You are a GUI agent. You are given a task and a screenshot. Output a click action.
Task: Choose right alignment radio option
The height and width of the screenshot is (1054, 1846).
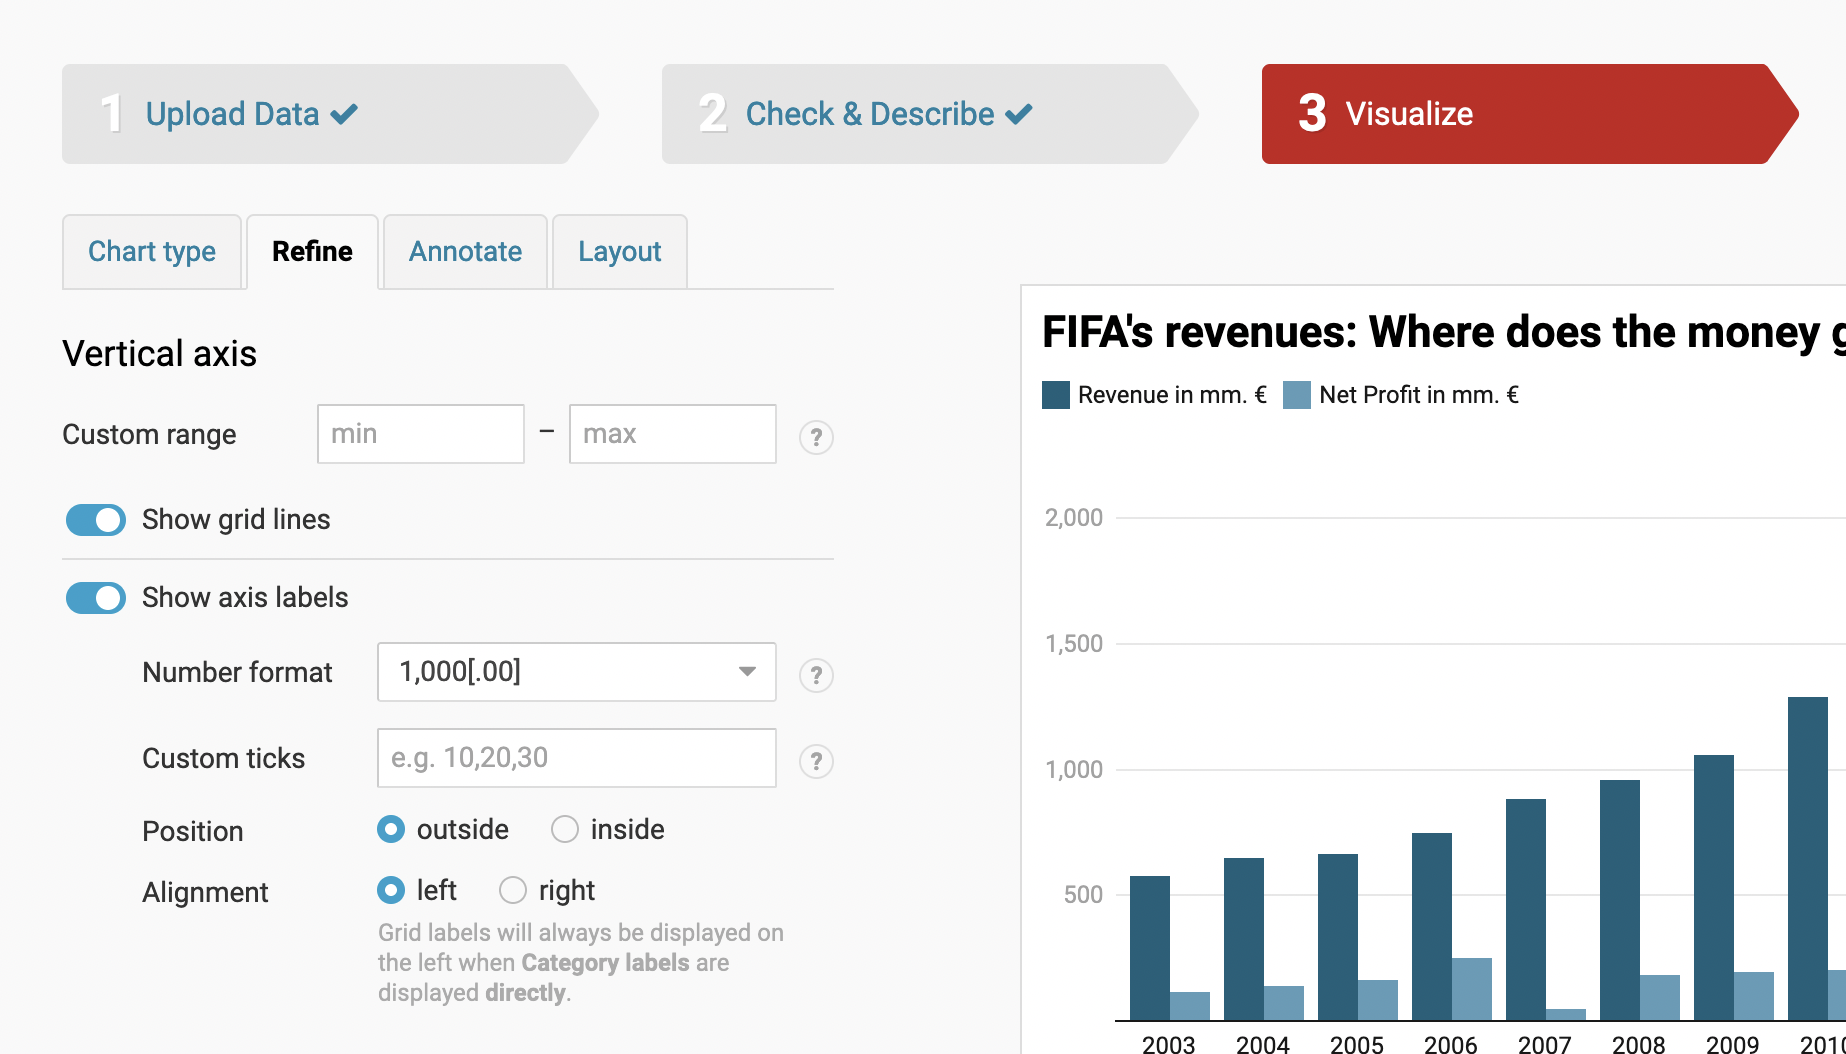pos(513,890)
